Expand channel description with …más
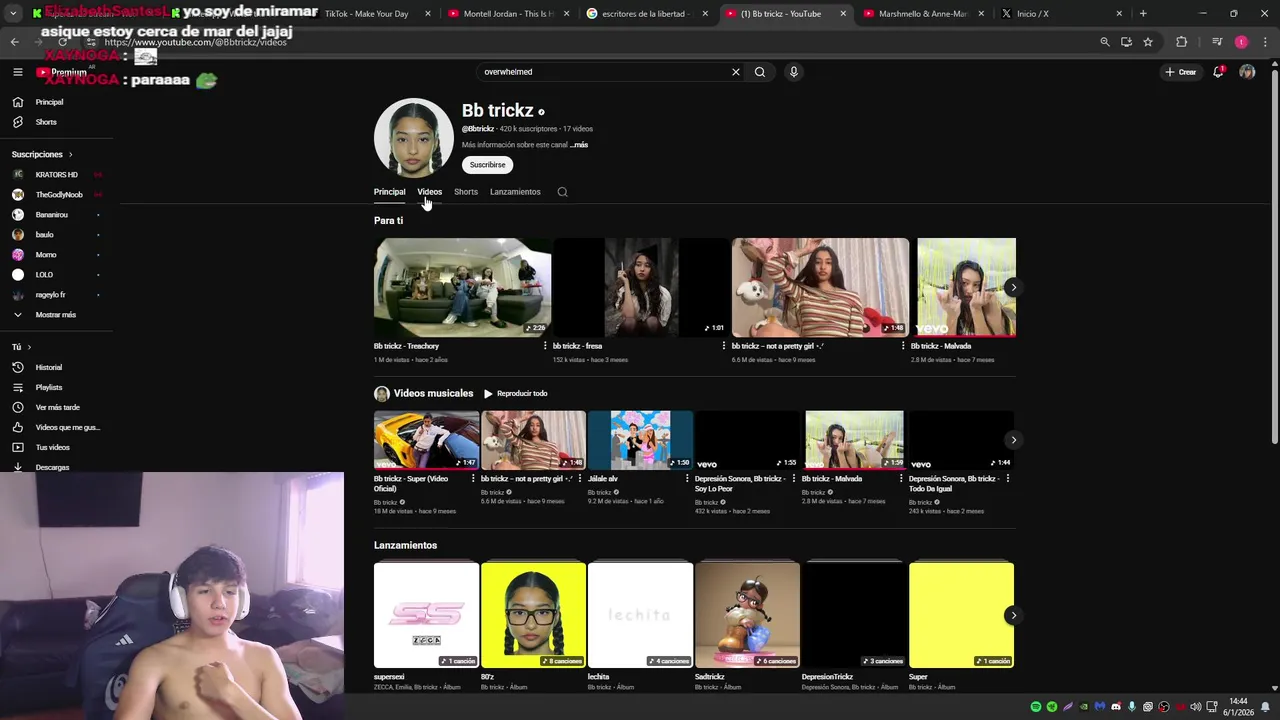Screen dimensions: 1280x720 coord(579,145)
